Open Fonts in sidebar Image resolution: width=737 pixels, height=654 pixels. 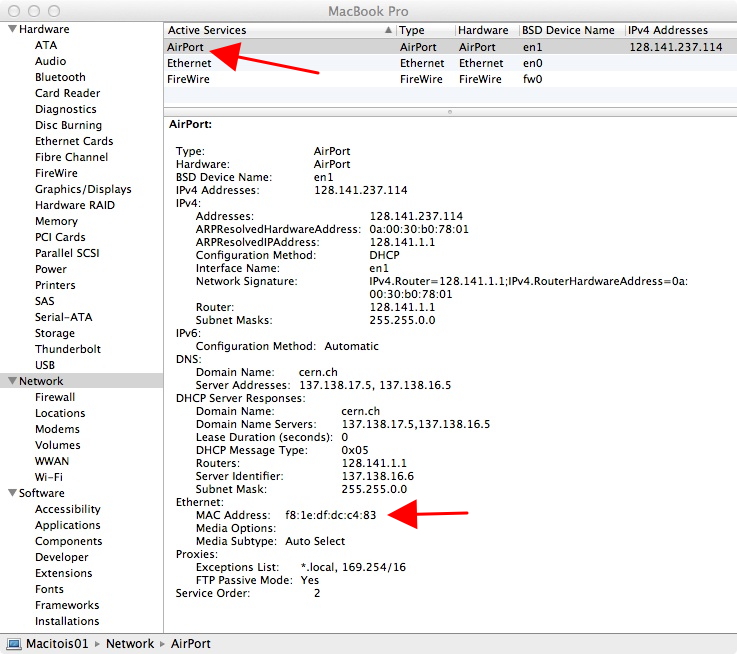[49, 589]
